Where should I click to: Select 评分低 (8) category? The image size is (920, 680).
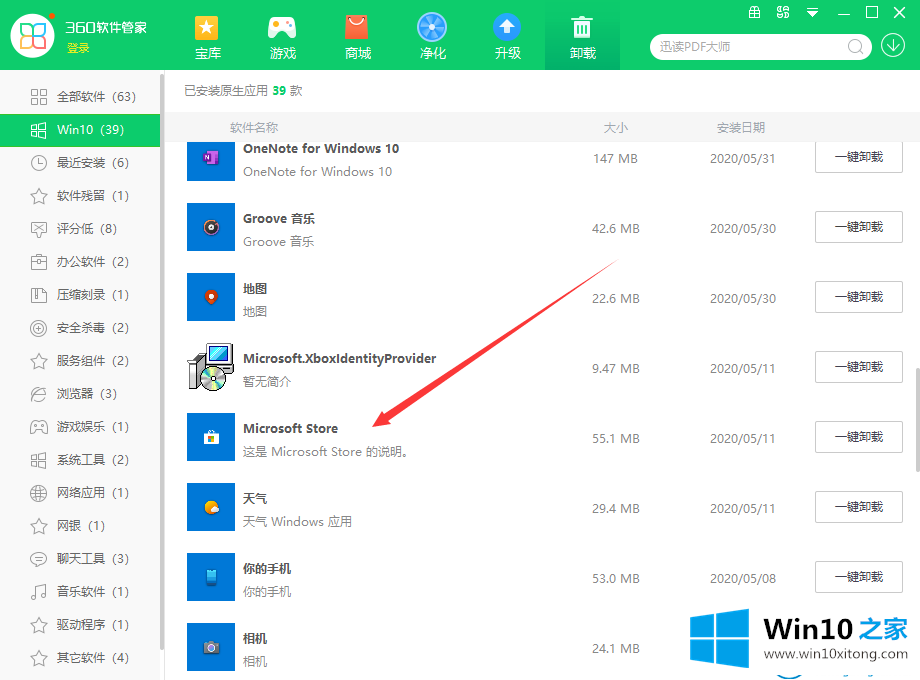[x=80, y=228]
